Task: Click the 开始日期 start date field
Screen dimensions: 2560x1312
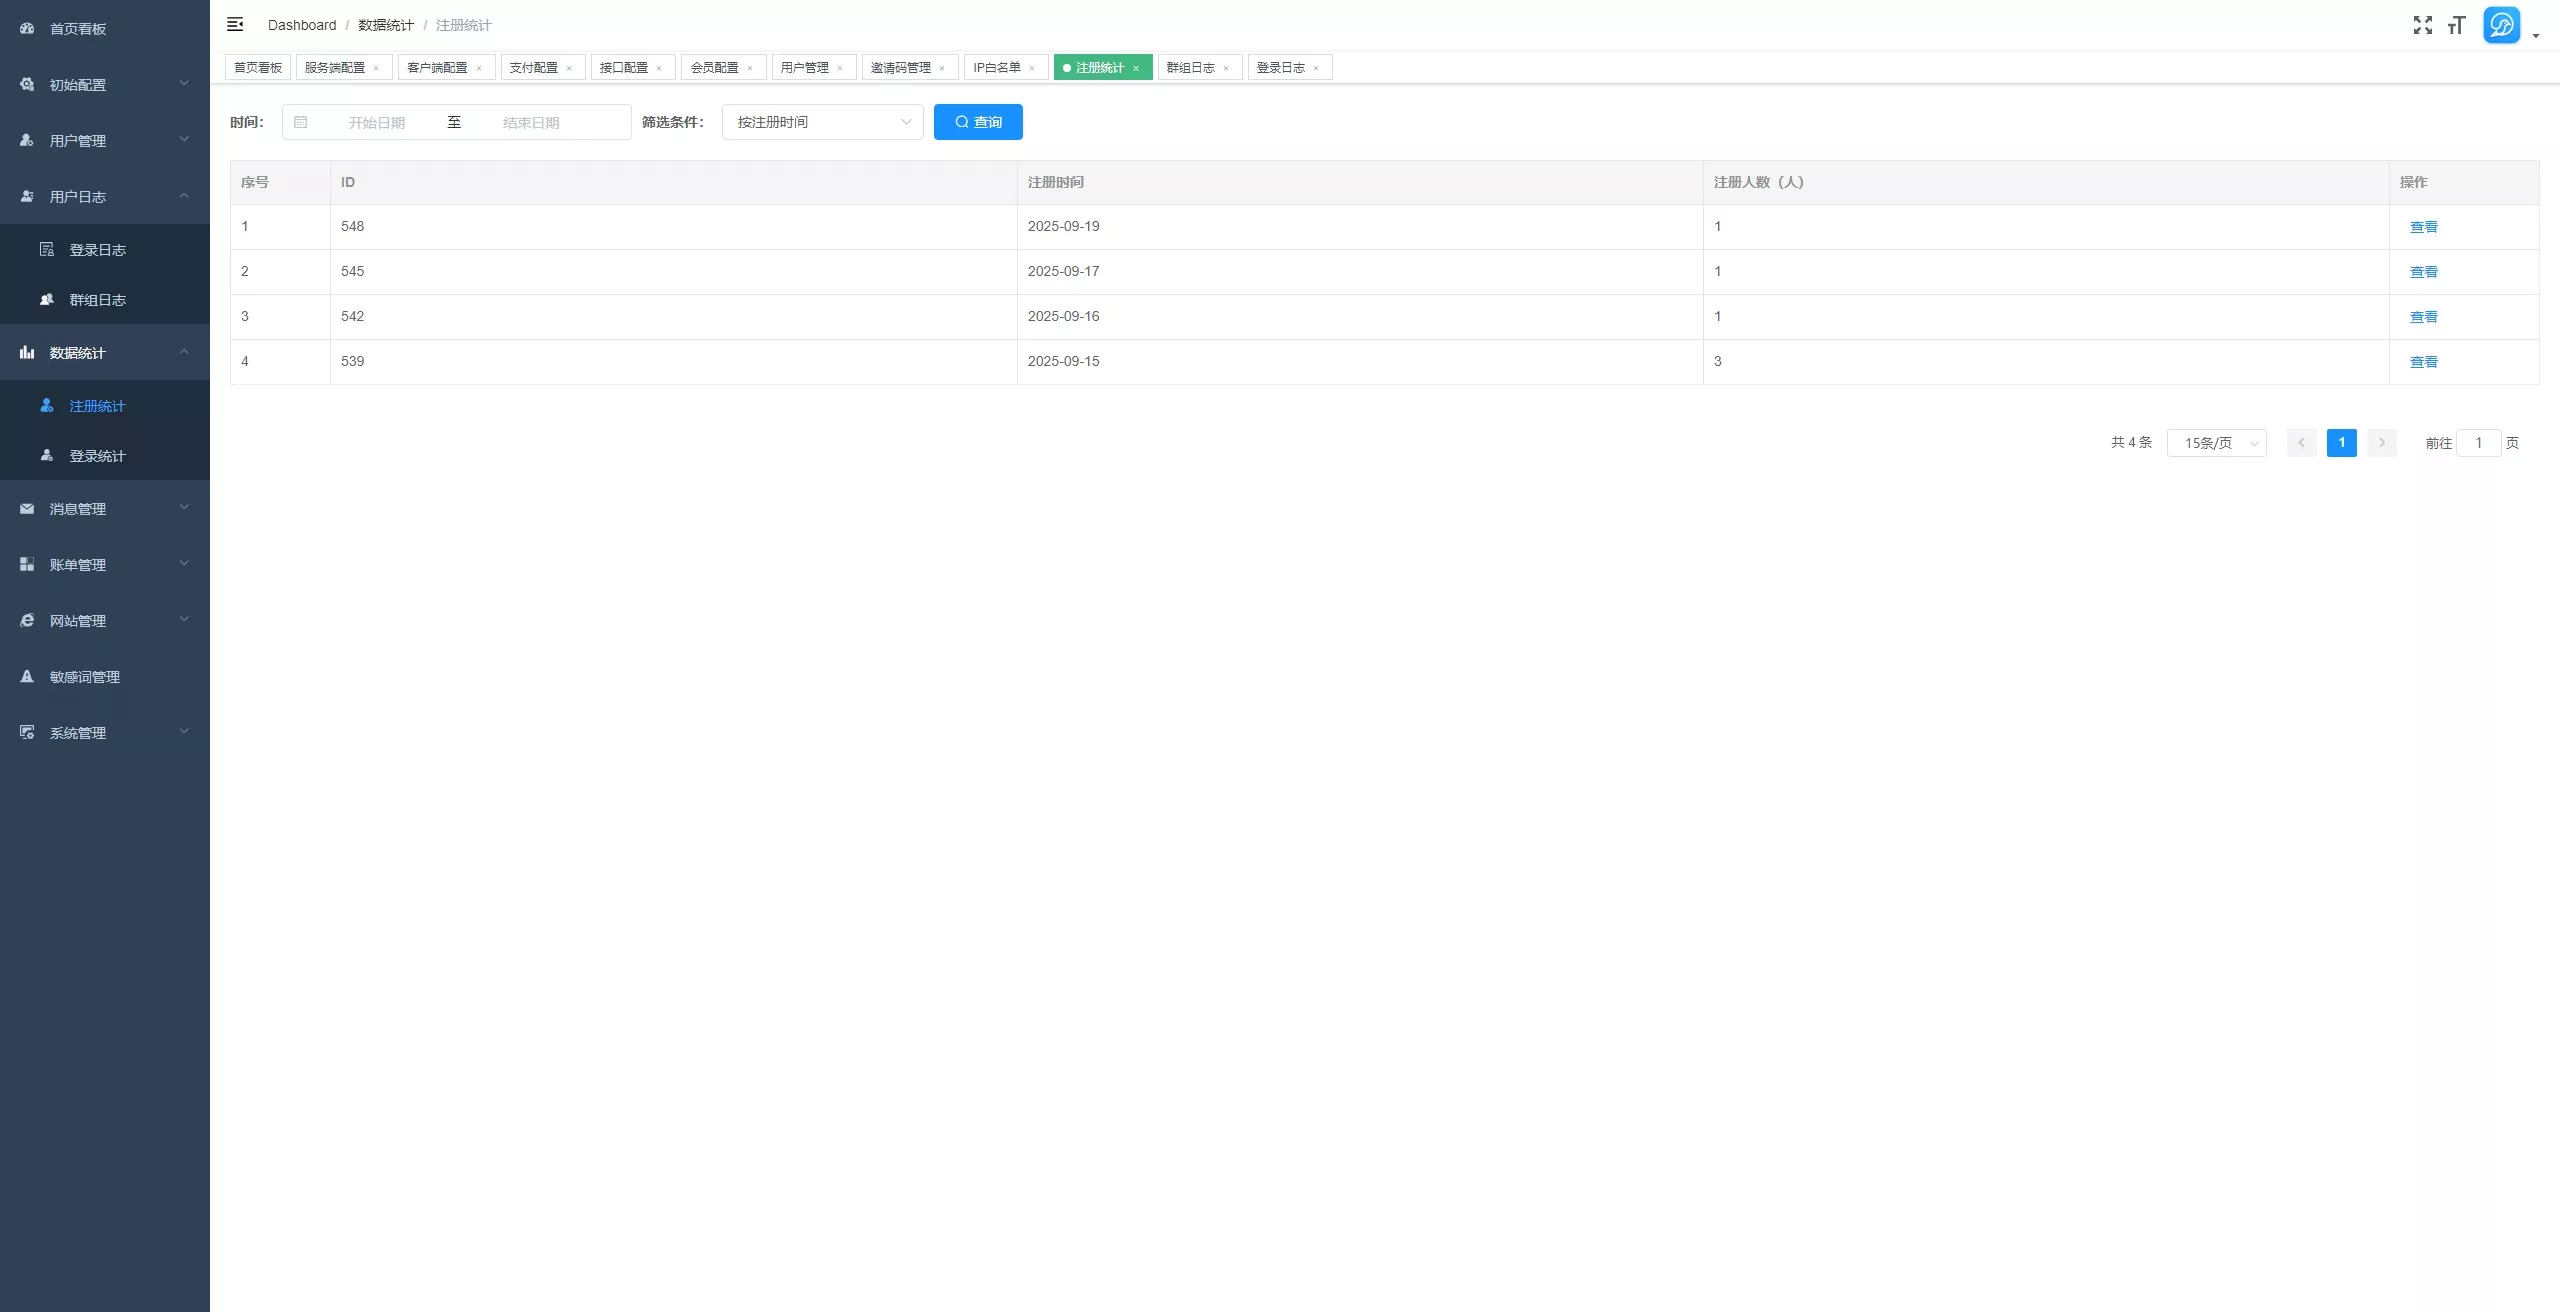Action: point(377,122)
